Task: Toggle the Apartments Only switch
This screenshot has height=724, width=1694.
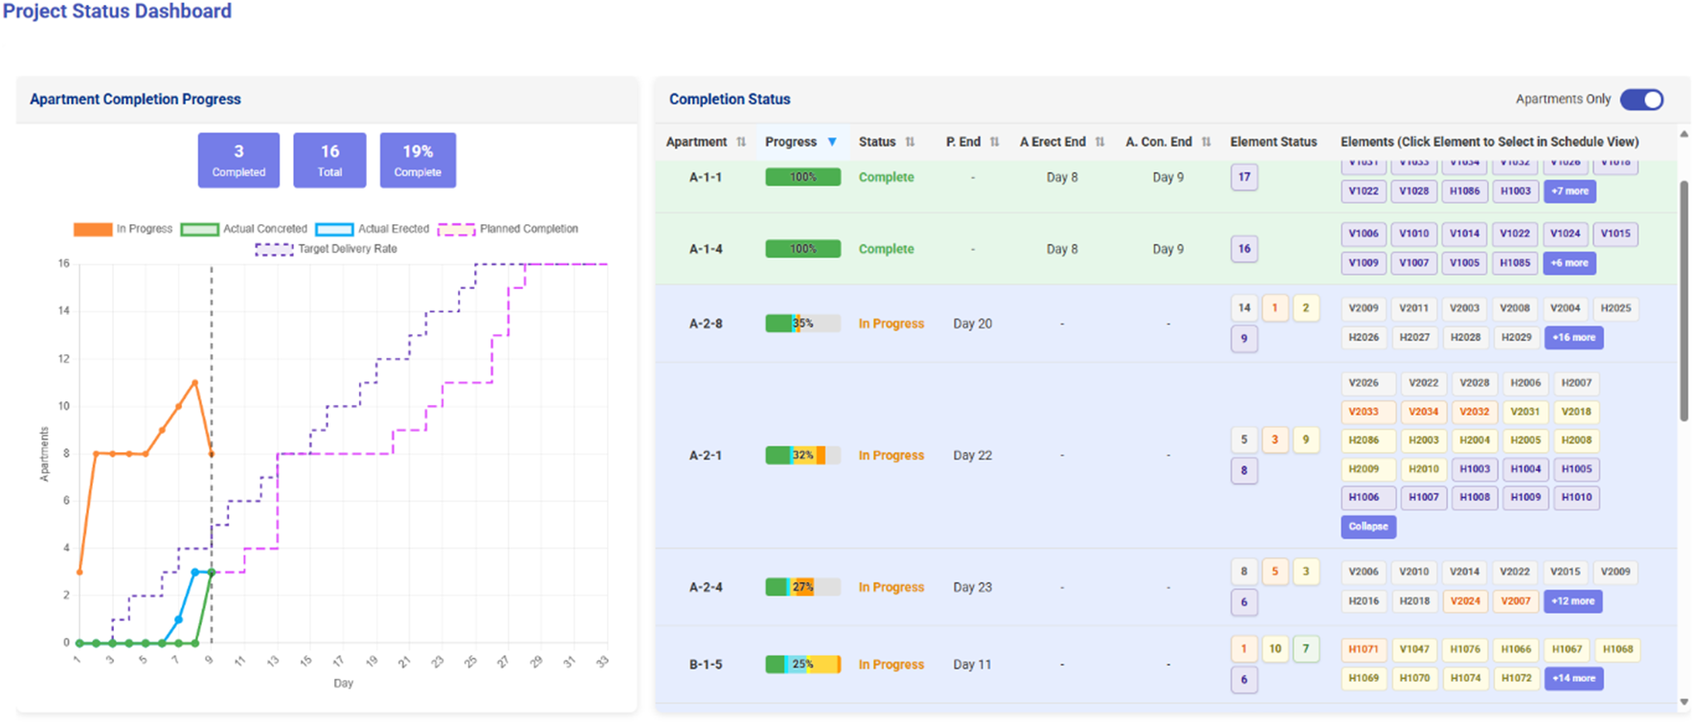Action: pyautogui.click(x=1642, y=99)
